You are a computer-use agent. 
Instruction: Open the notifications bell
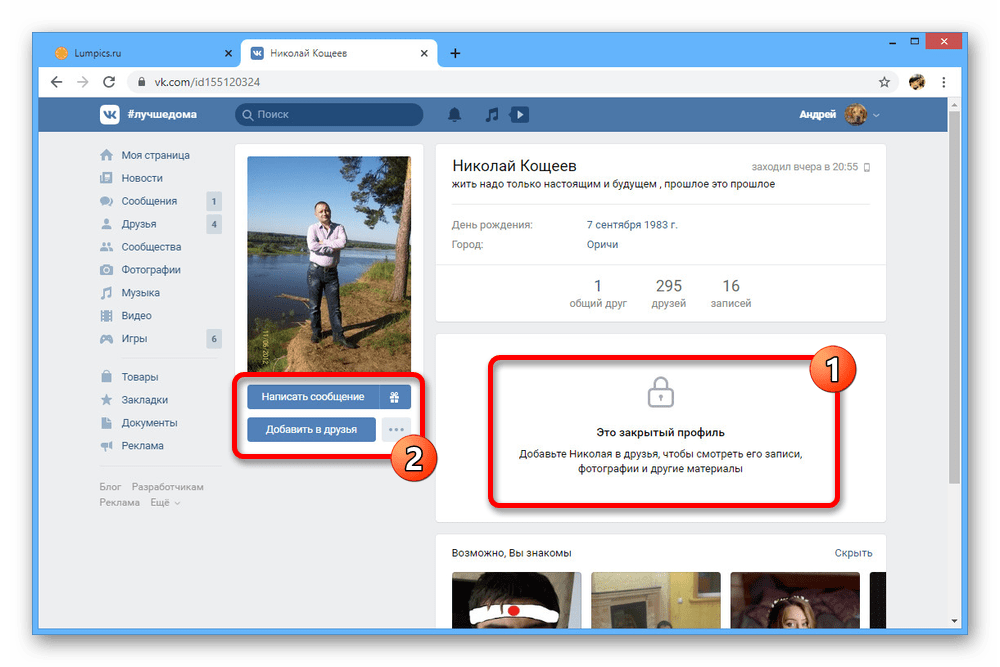(x=455, y=115)
